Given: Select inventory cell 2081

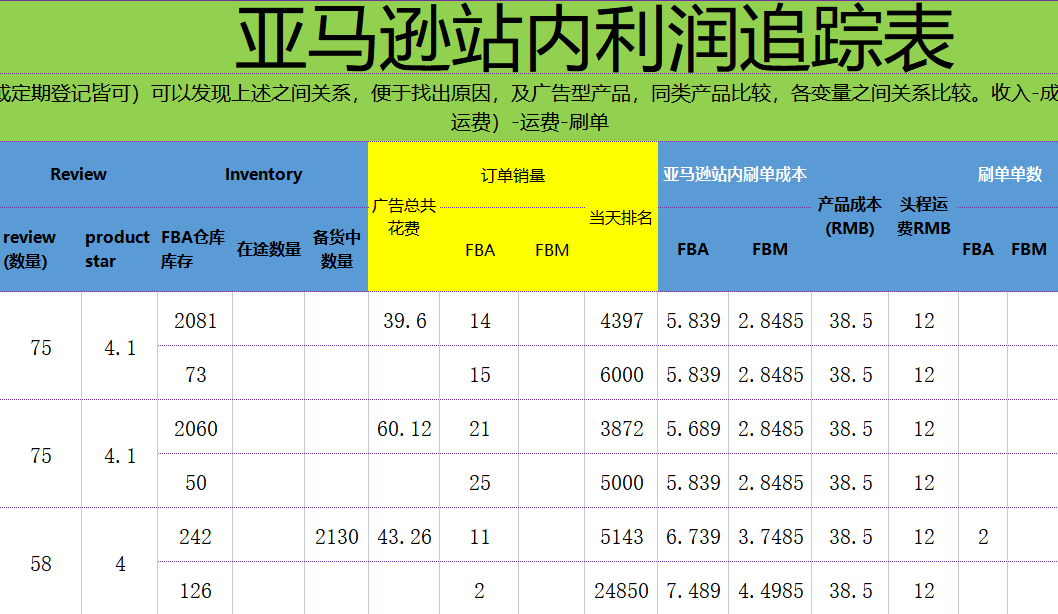Looking at the screenshot, I should 196,320.
